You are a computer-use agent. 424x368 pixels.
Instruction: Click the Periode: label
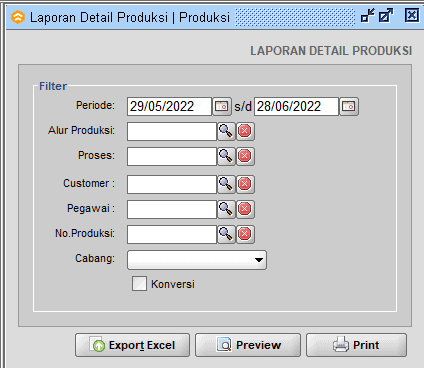pyautogui.click(x=95, y=105)
